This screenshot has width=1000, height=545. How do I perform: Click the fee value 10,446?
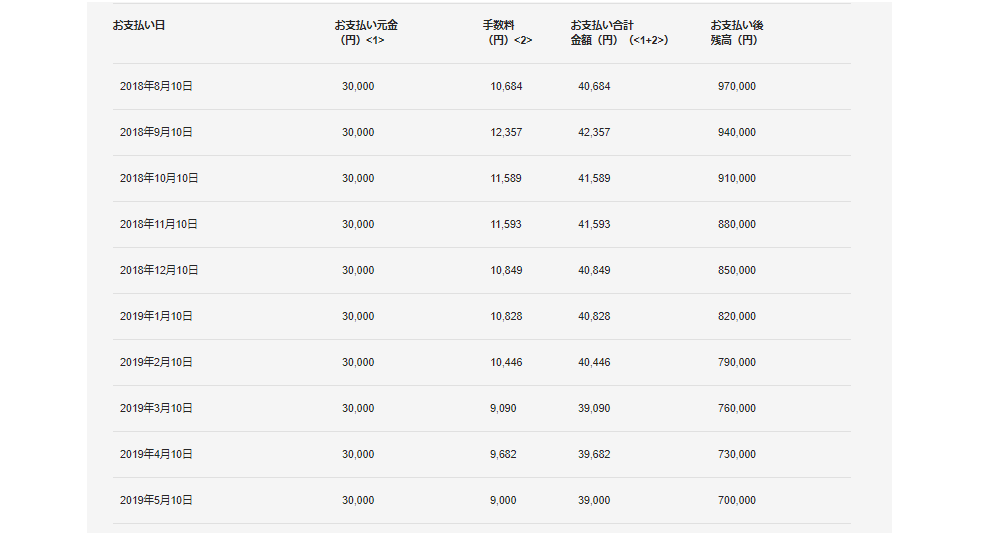click(506, 363)
